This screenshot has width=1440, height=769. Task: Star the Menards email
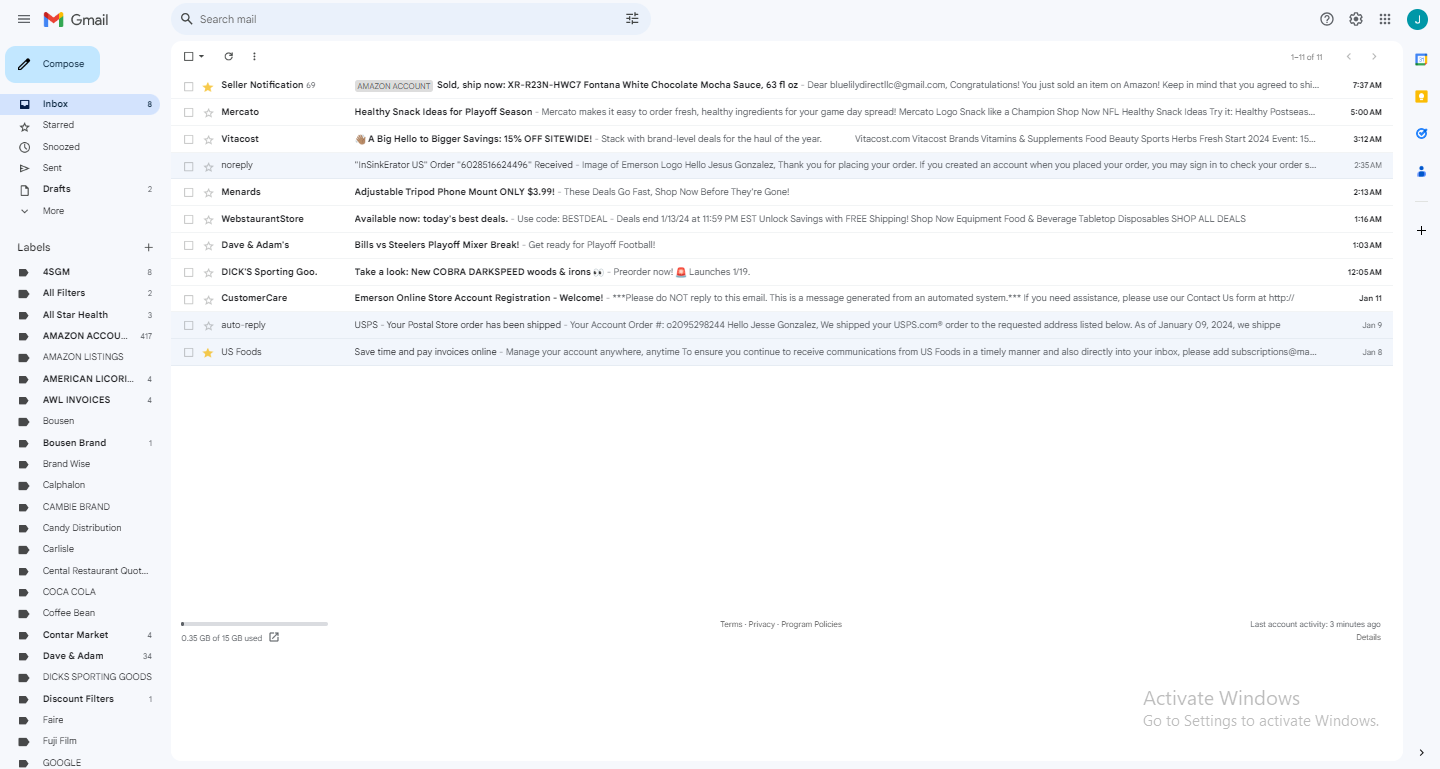point(208,192)
